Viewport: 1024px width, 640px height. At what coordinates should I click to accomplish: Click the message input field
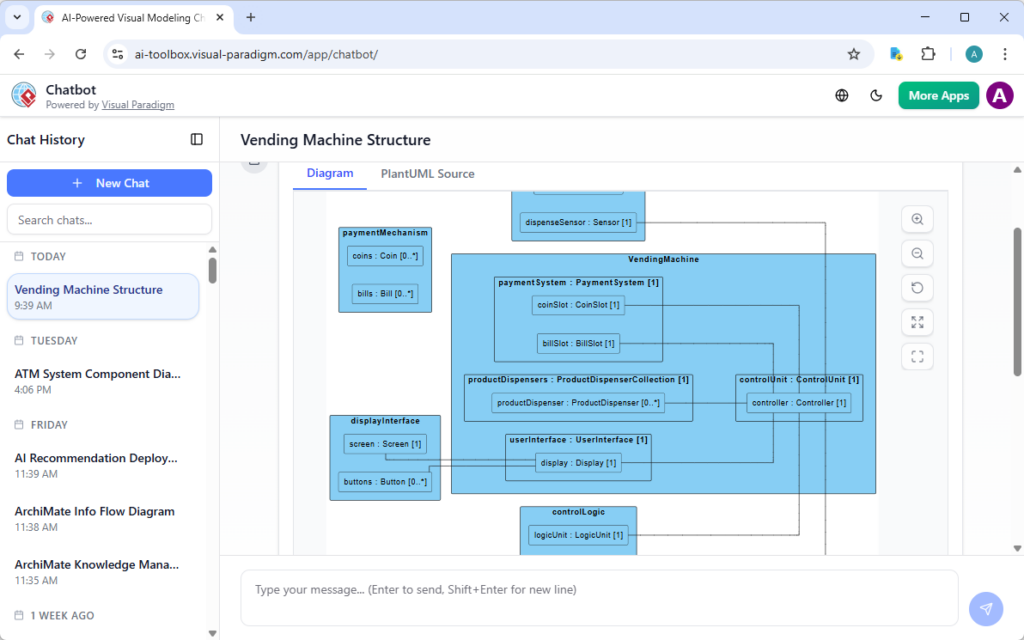pyautogui.click(x=598, y=597)
